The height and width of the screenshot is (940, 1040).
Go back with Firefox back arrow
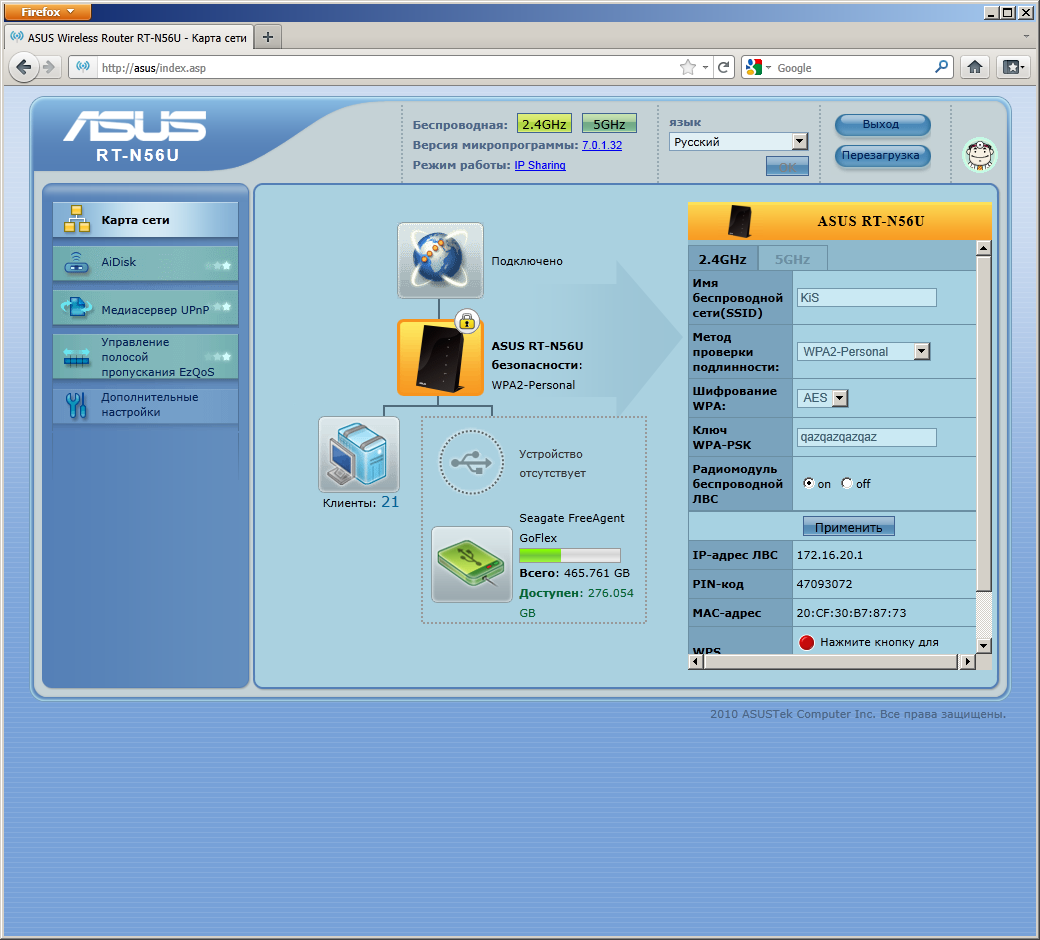(x=24, y=67)
